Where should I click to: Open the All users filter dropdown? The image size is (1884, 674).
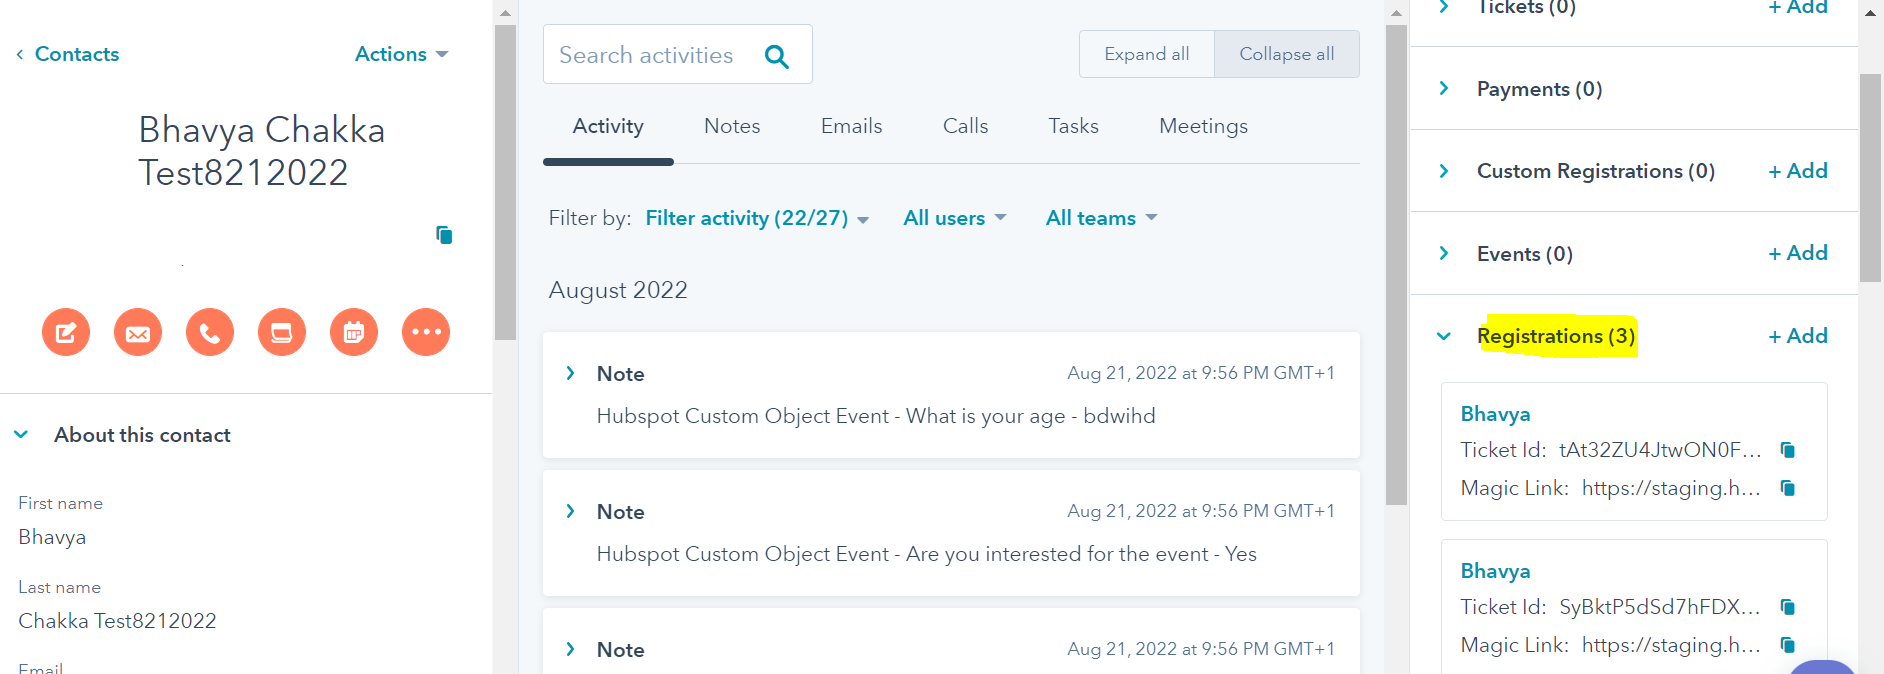(x=955, y=218)
